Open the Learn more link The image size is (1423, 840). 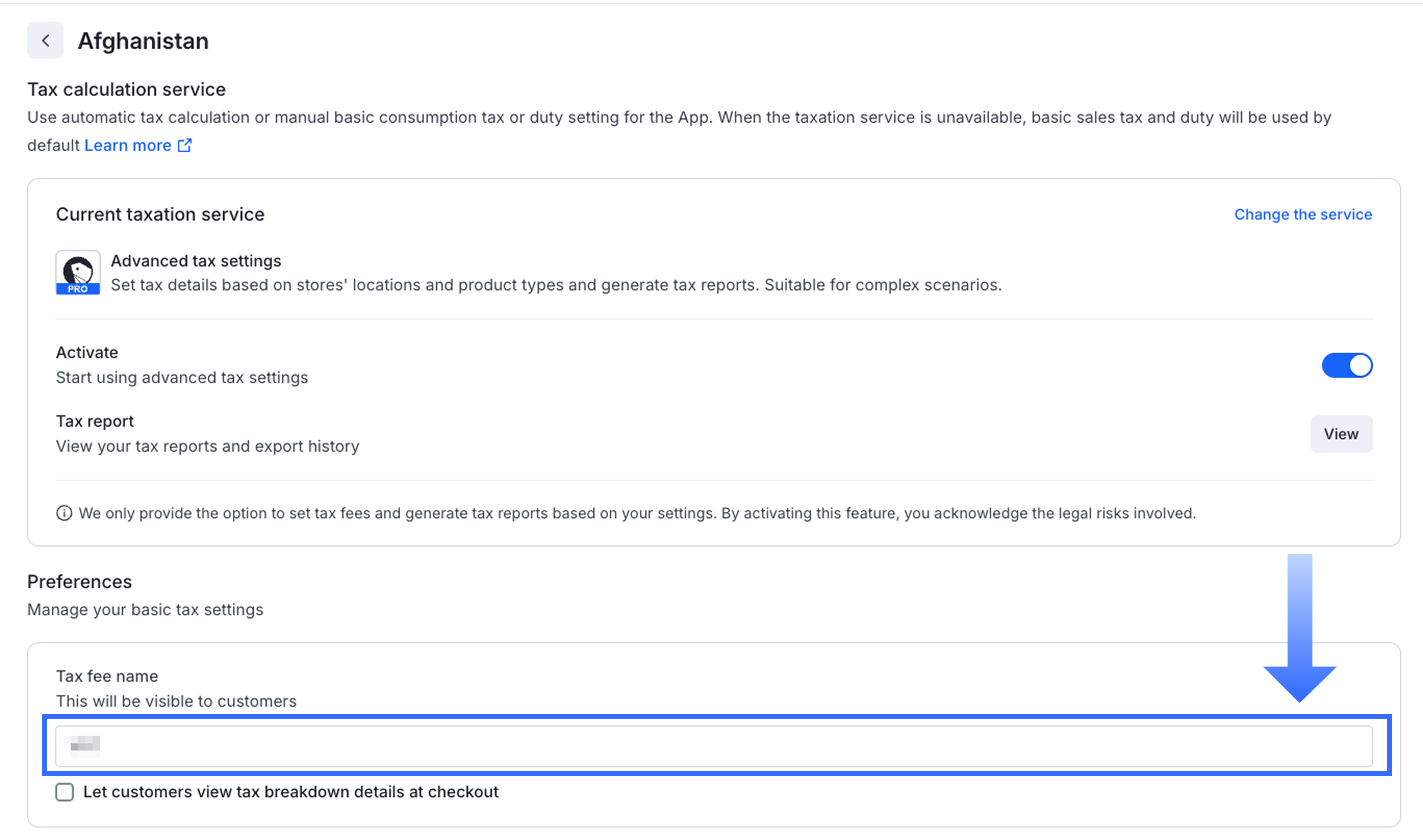tap(127, 146)
